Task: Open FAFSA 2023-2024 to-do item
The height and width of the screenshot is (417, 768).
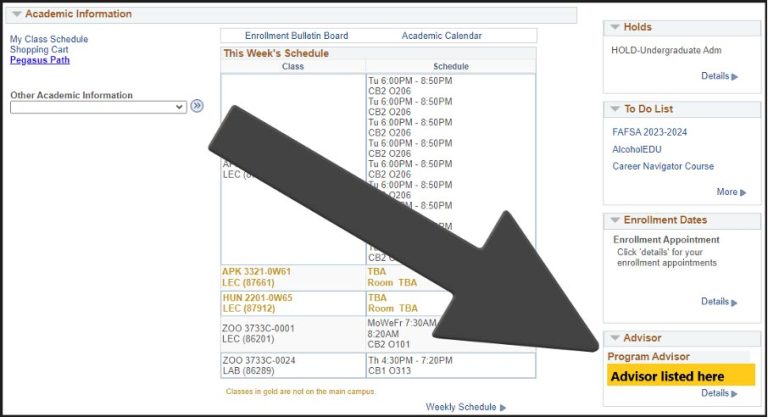Action: 649,132
